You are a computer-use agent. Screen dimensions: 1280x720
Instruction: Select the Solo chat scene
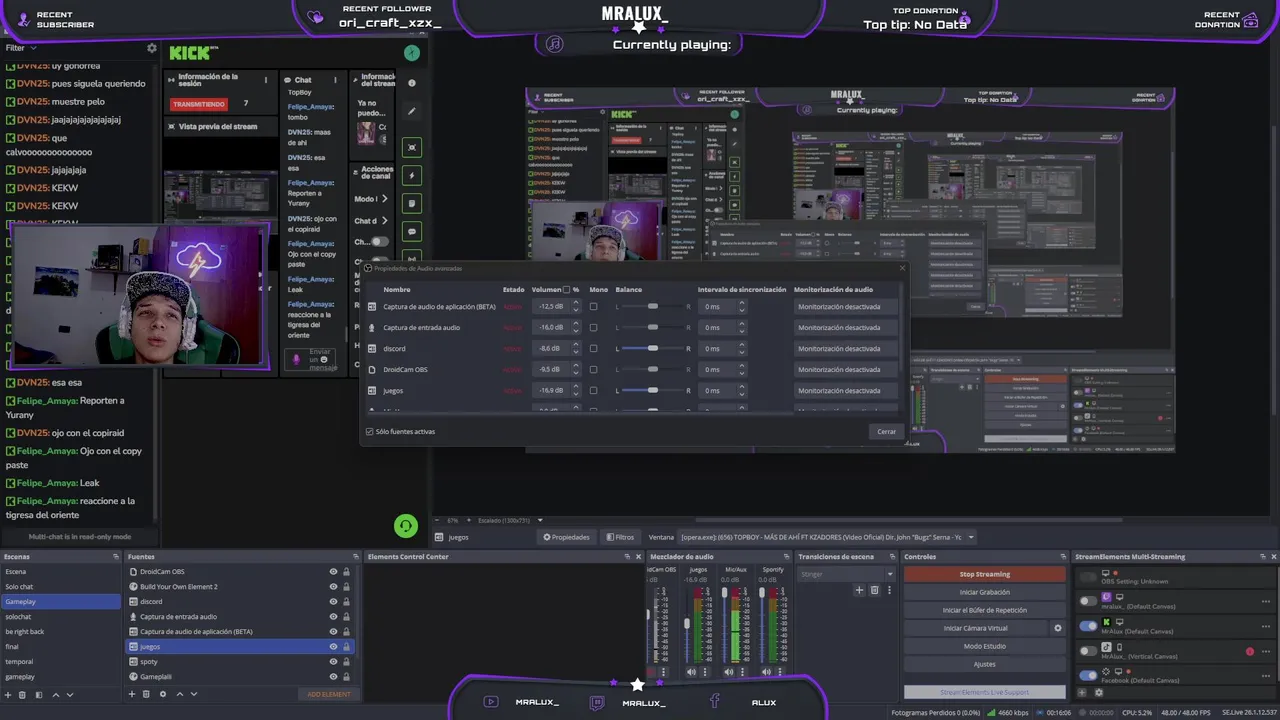click(60, 587)
